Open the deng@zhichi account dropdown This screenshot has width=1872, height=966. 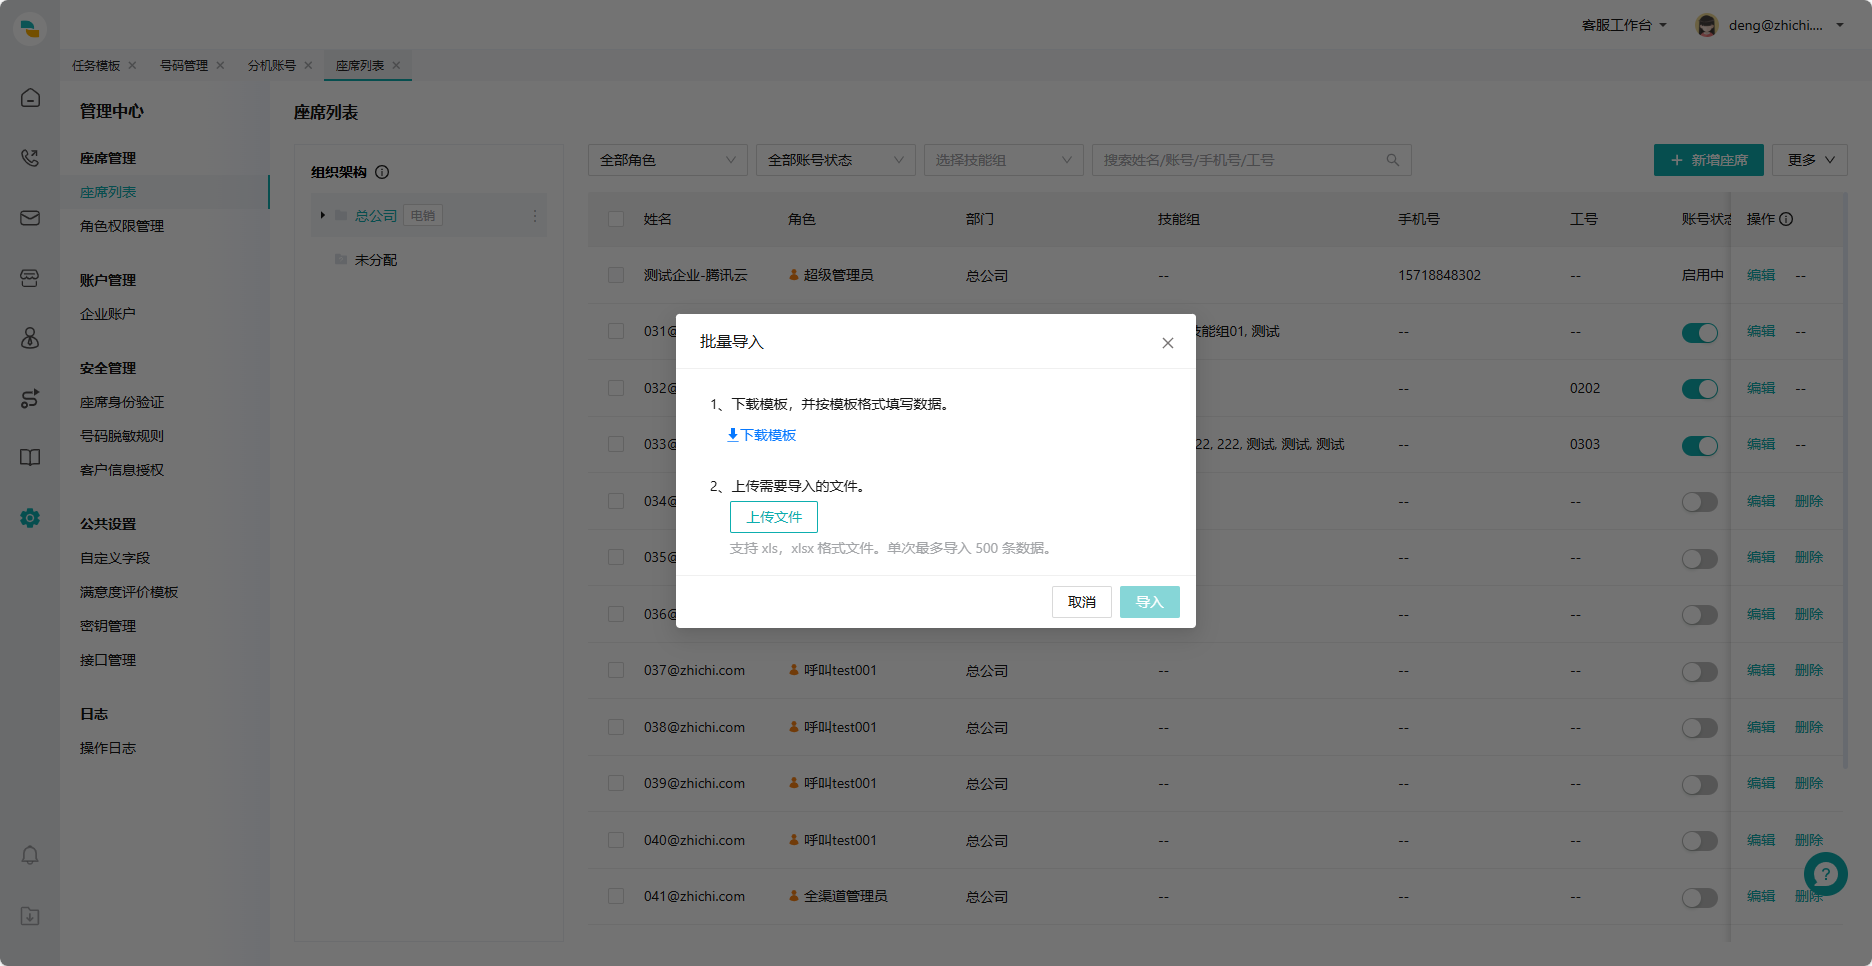1786,25
